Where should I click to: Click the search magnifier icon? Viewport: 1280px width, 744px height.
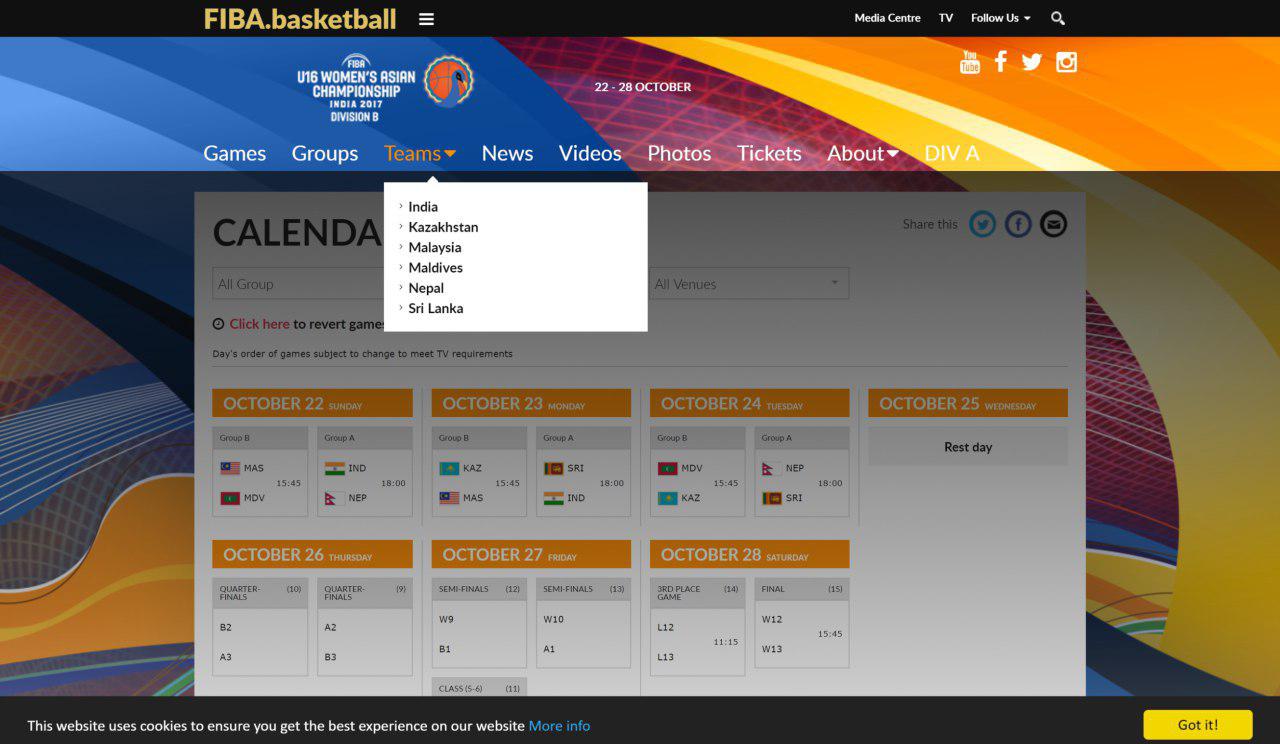click(x=1058, y=18)
